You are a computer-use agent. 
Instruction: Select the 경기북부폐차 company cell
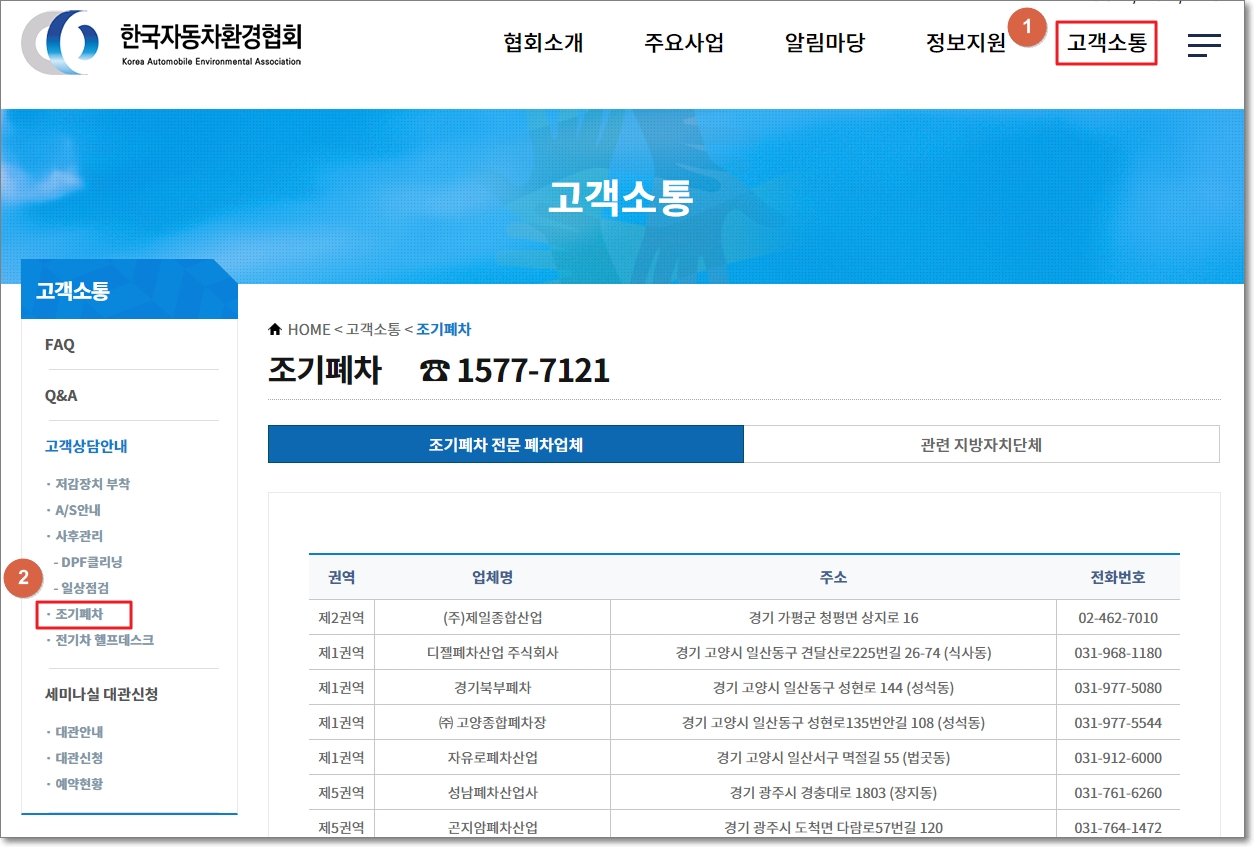pyautogui.click(x=492, y=688)
